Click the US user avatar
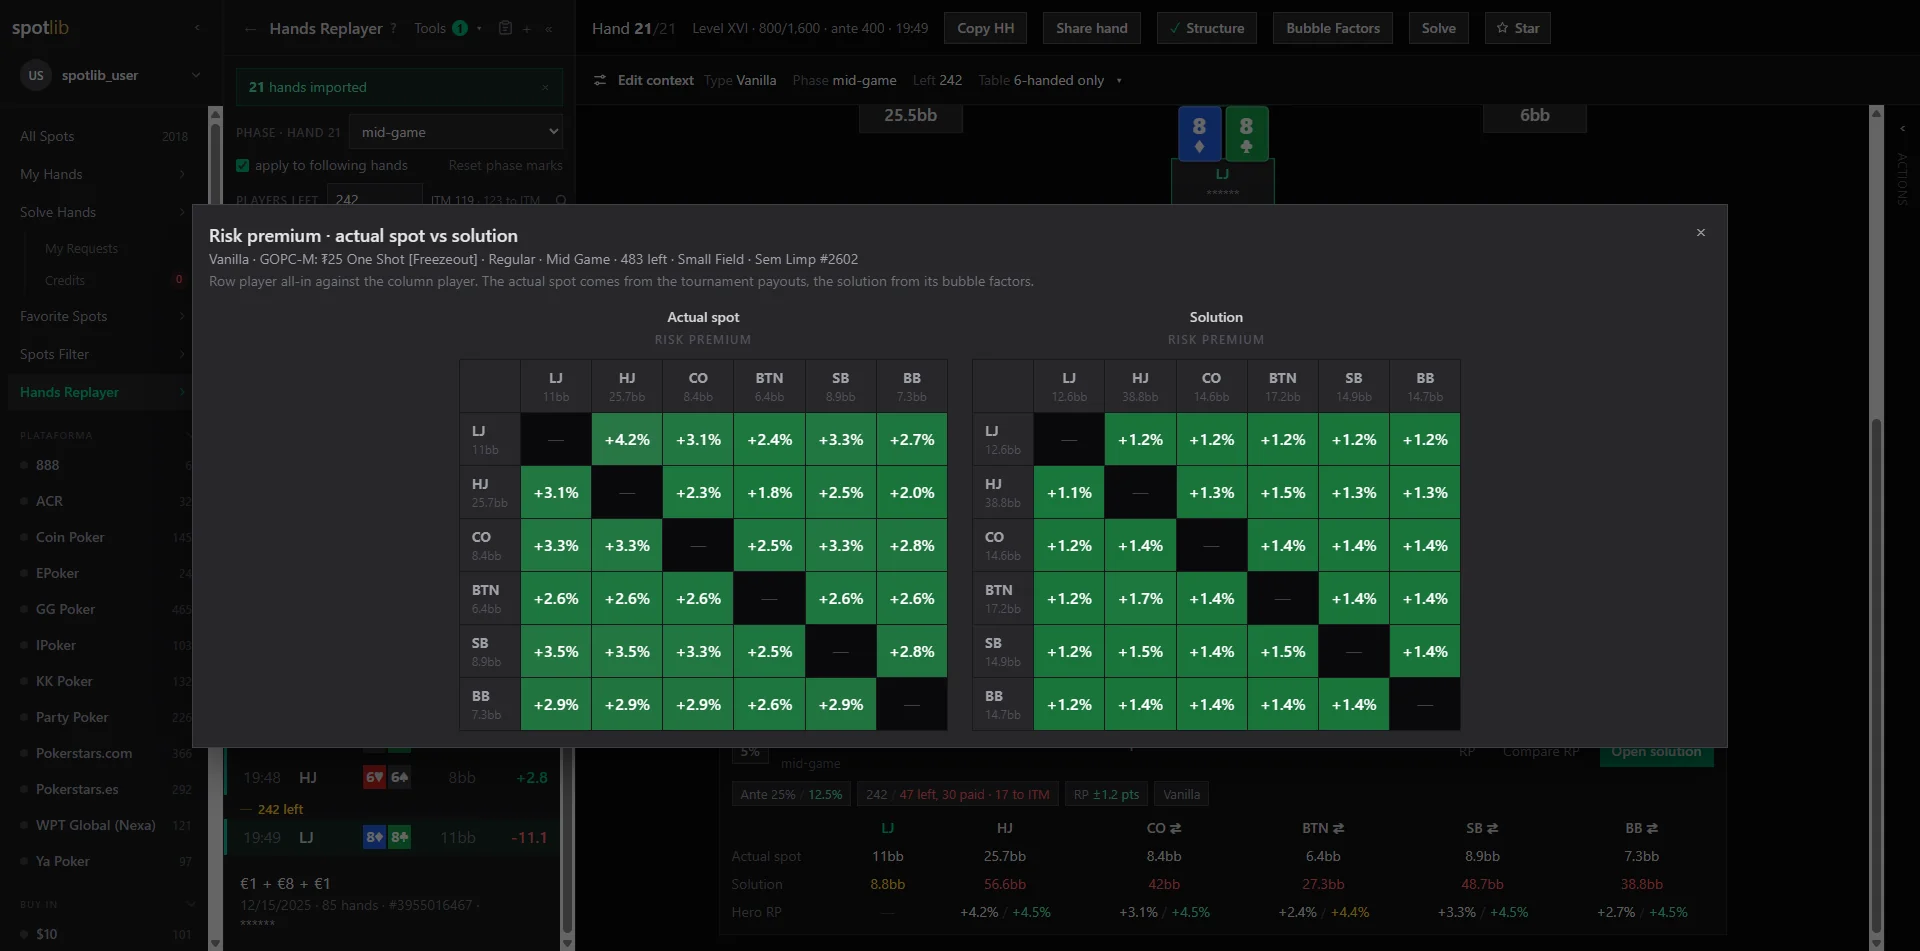Image resolution: width=1920 pixels, height=951 pixels. click(x=36, y=75)
